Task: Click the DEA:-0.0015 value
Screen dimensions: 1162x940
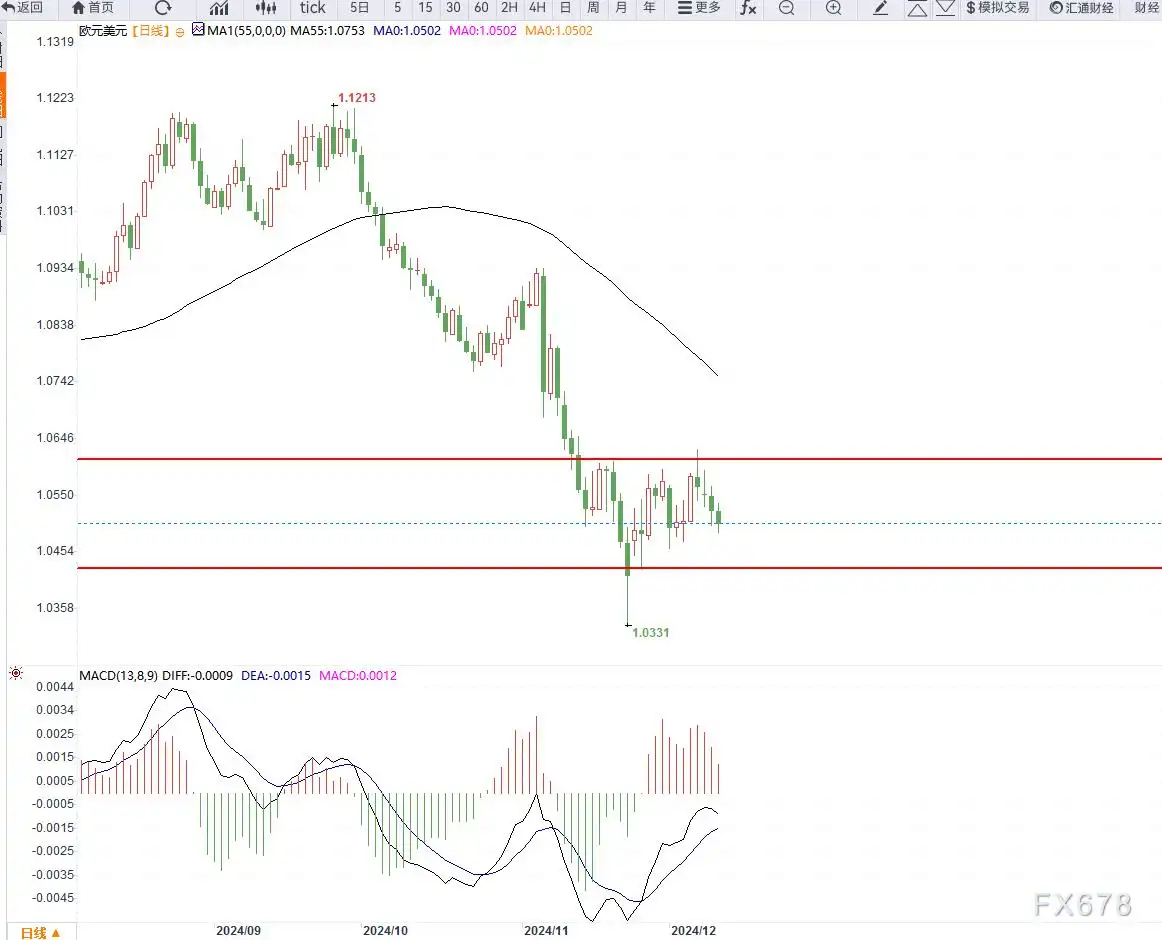Action: [x=276, y=675]
